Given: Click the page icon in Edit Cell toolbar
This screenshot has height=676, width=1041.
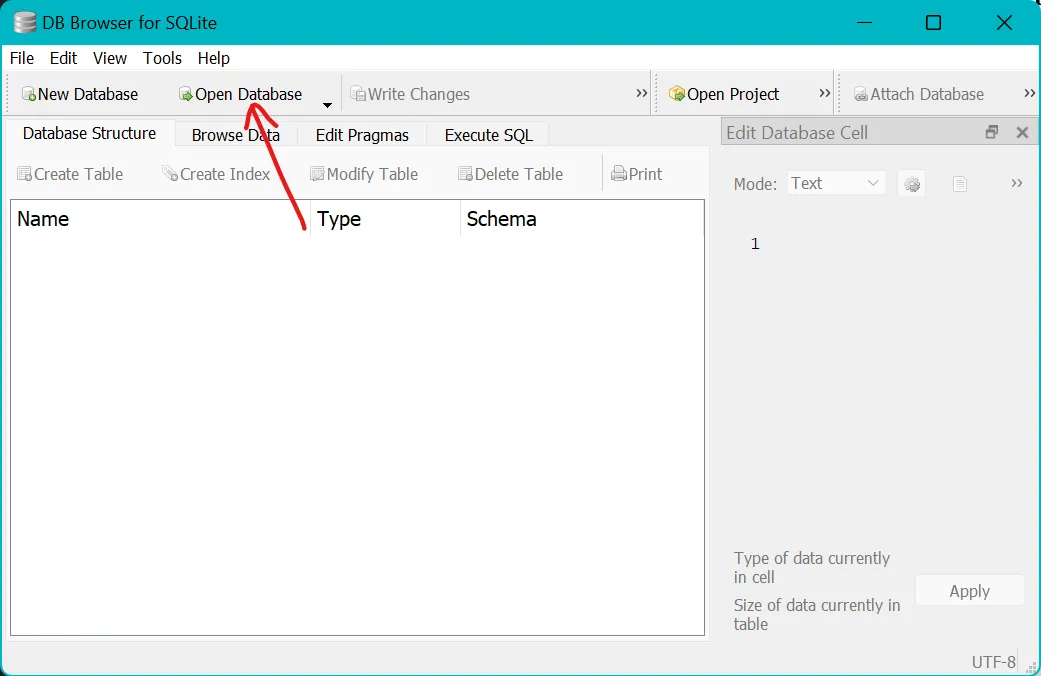Looking at the screenshot, I should (959, 184).
